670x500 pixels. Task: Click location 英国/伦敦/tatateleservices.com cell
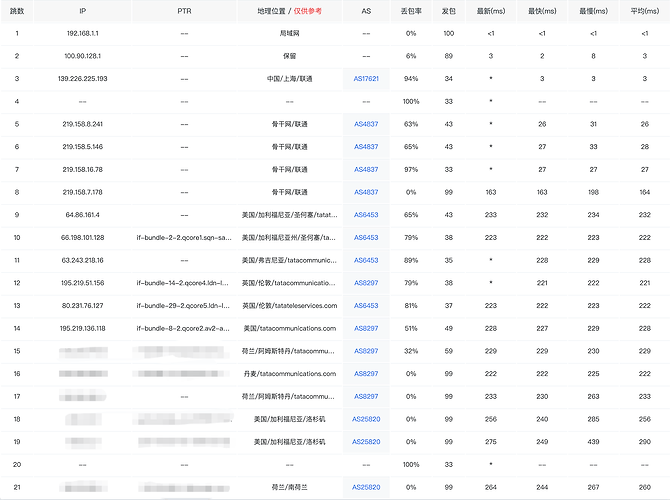(x=289, y=305)
